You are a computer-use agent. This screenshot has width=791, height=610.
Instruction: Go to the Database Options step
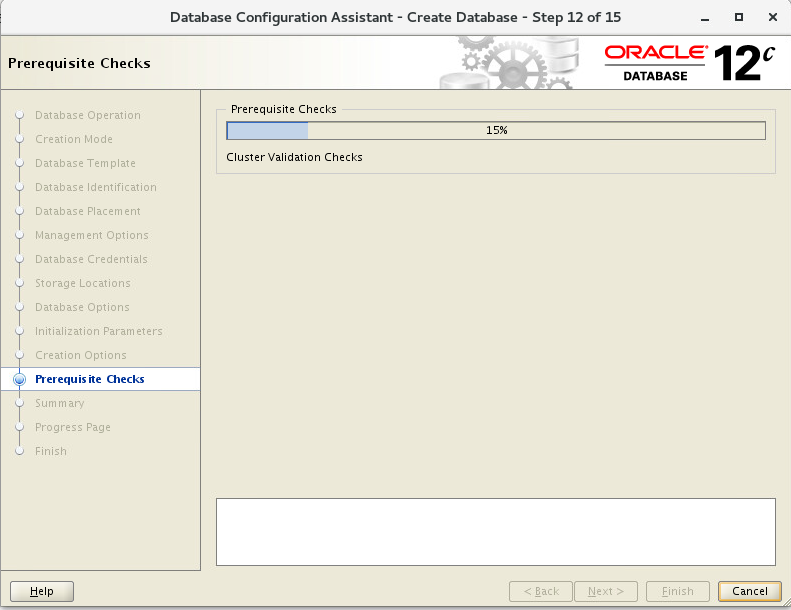82,307
